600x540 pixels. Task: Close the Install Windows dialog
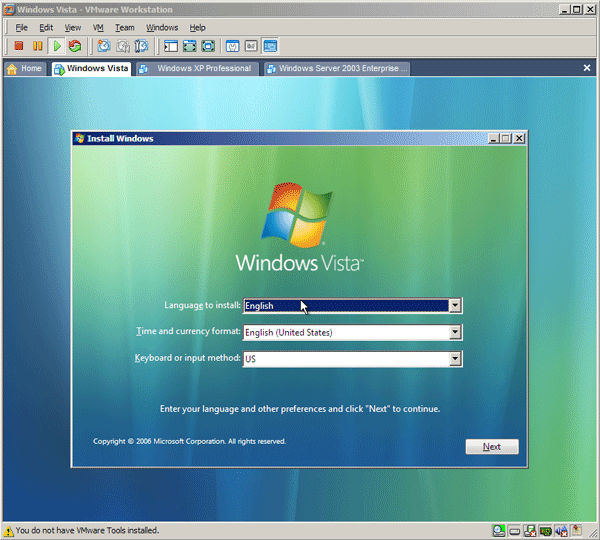[519, 138]
